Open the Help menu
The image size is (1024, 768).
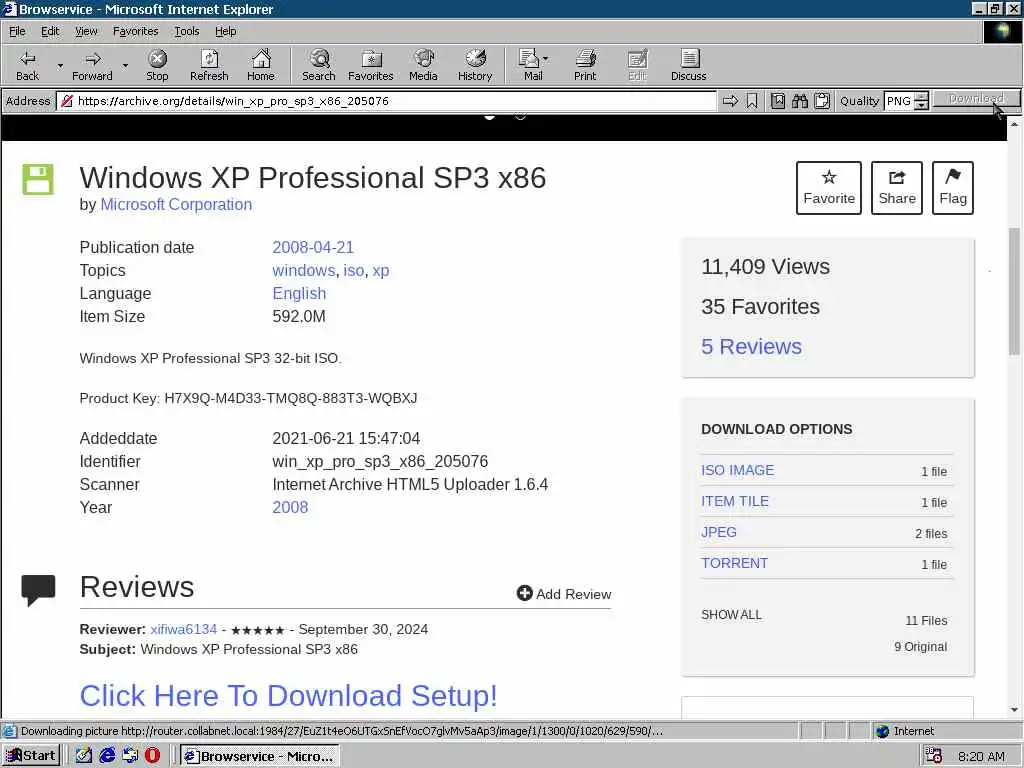pos(225,31)
